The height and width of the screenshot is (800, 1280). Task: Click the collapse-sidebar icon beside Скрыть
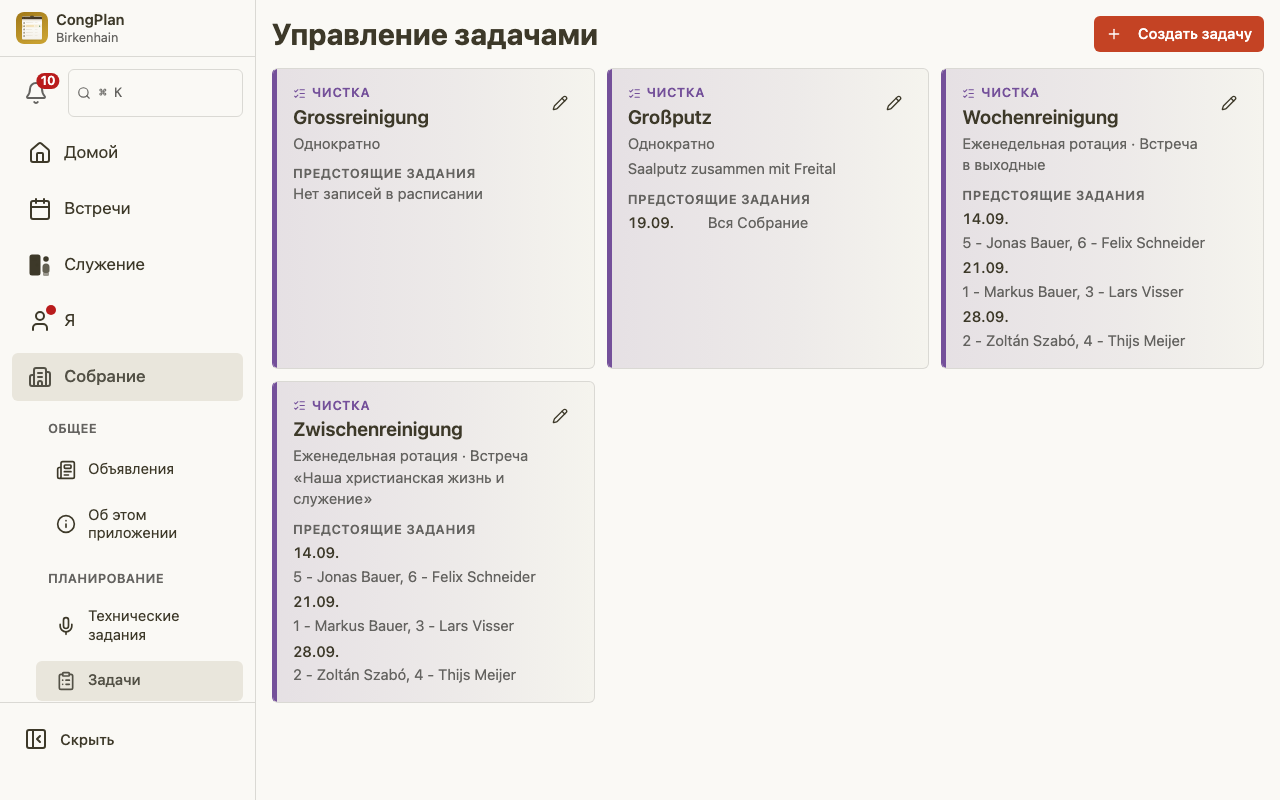(x=36, y=740)
